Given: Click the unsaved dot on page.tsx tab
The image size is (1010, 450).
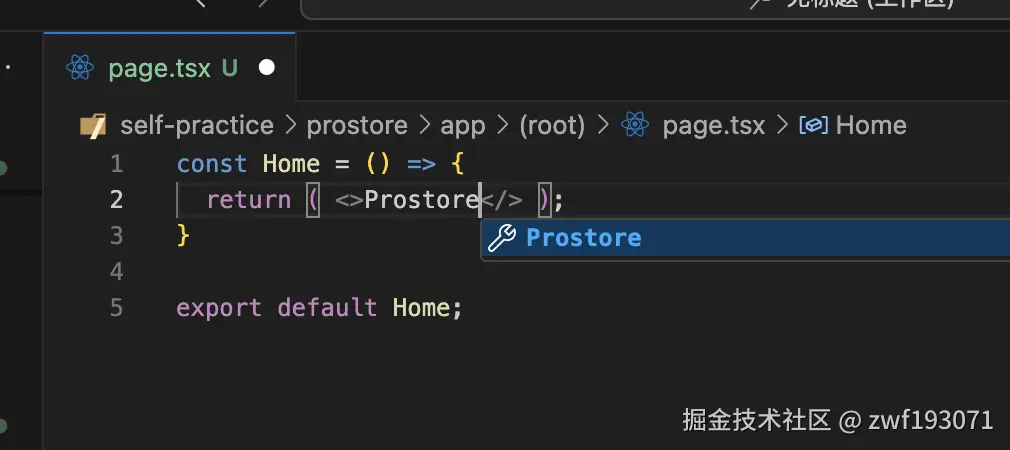Looking at the screenshot, I should point(267,68).
